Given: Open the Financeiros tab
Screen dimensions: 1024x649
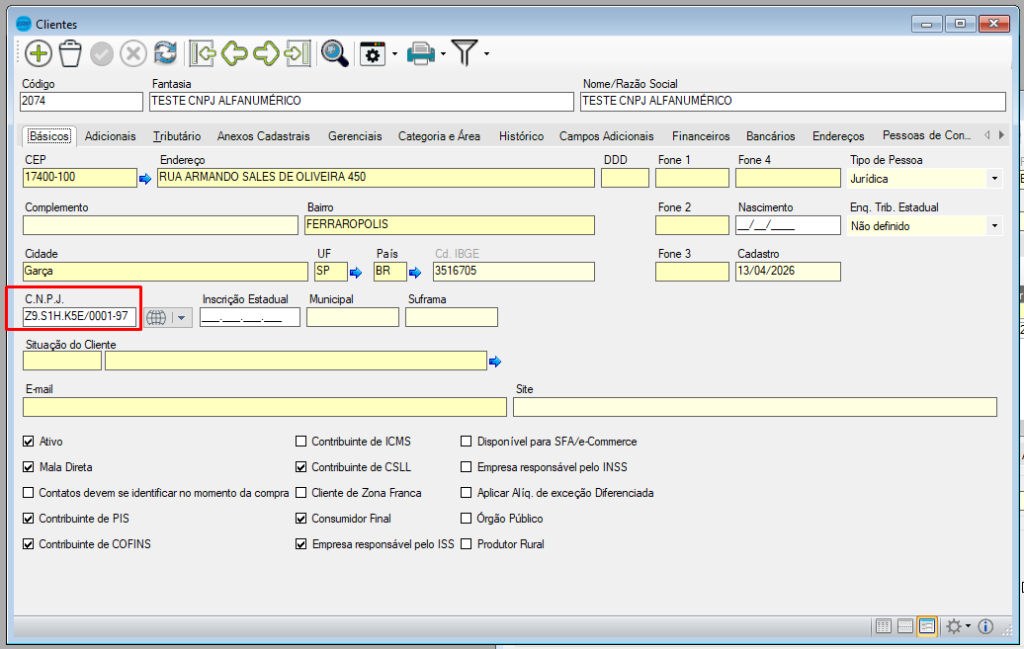Looking at the screenshot, I should pyautogui.click(x=700, y=136).
